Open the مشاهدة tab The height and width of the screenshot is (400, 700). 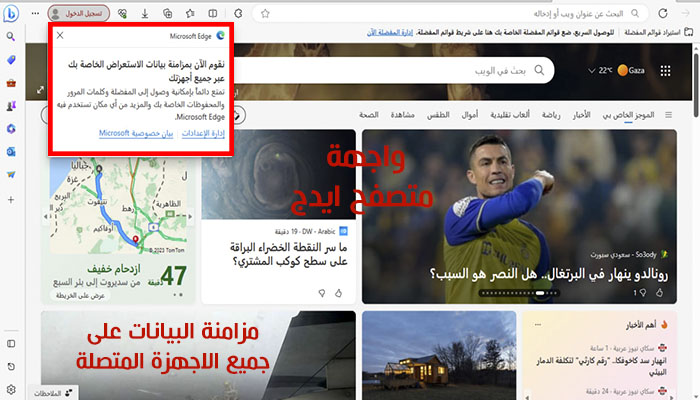pos(402,115)
